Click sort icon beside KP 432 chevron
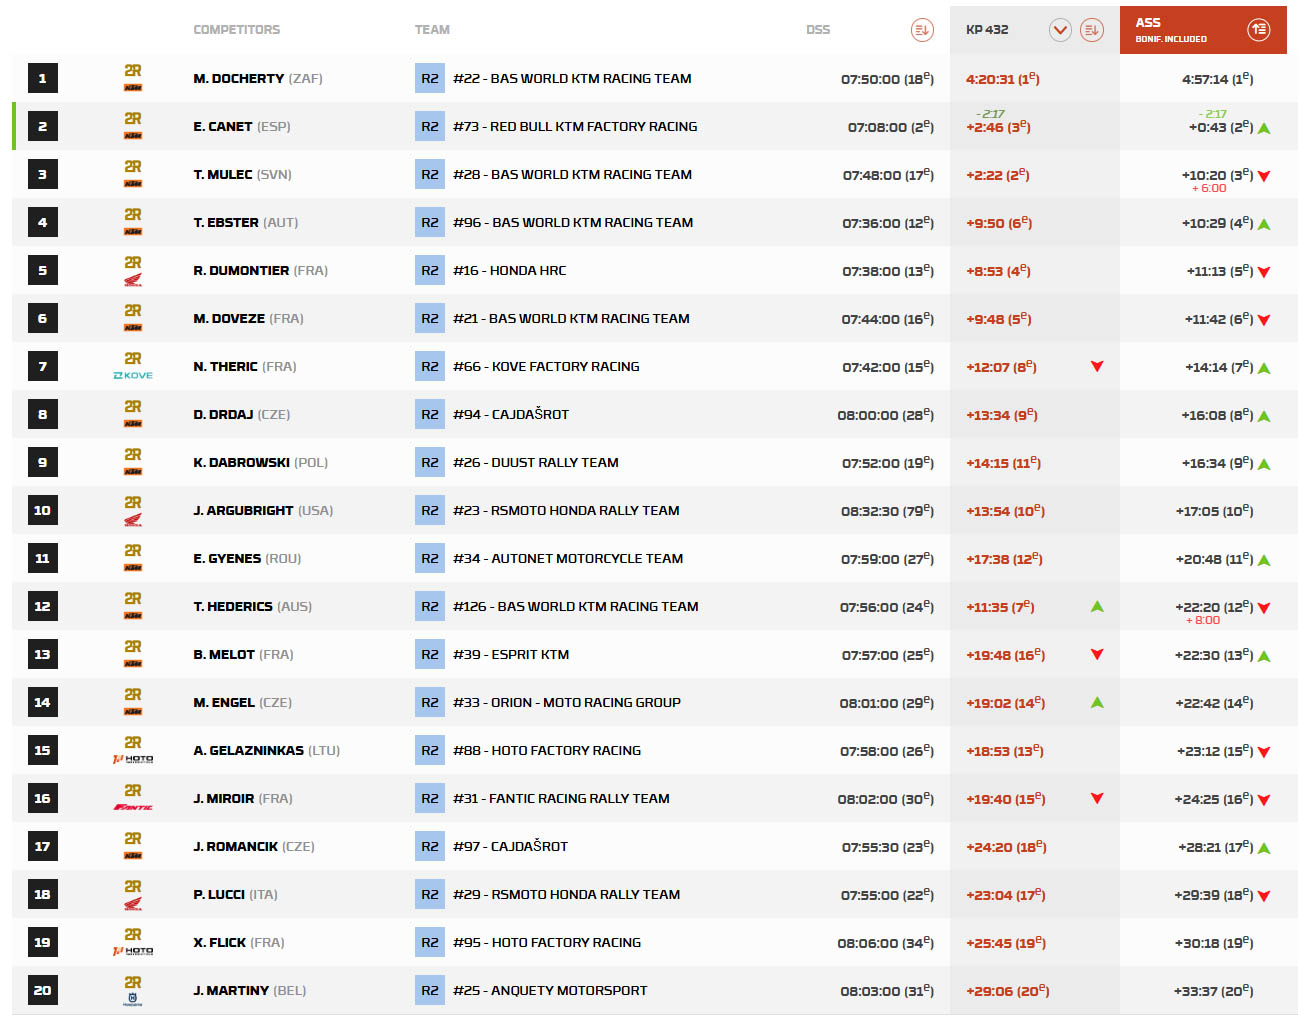This screenshot has width=1298, height=1027. click(x=1091, y=30)
